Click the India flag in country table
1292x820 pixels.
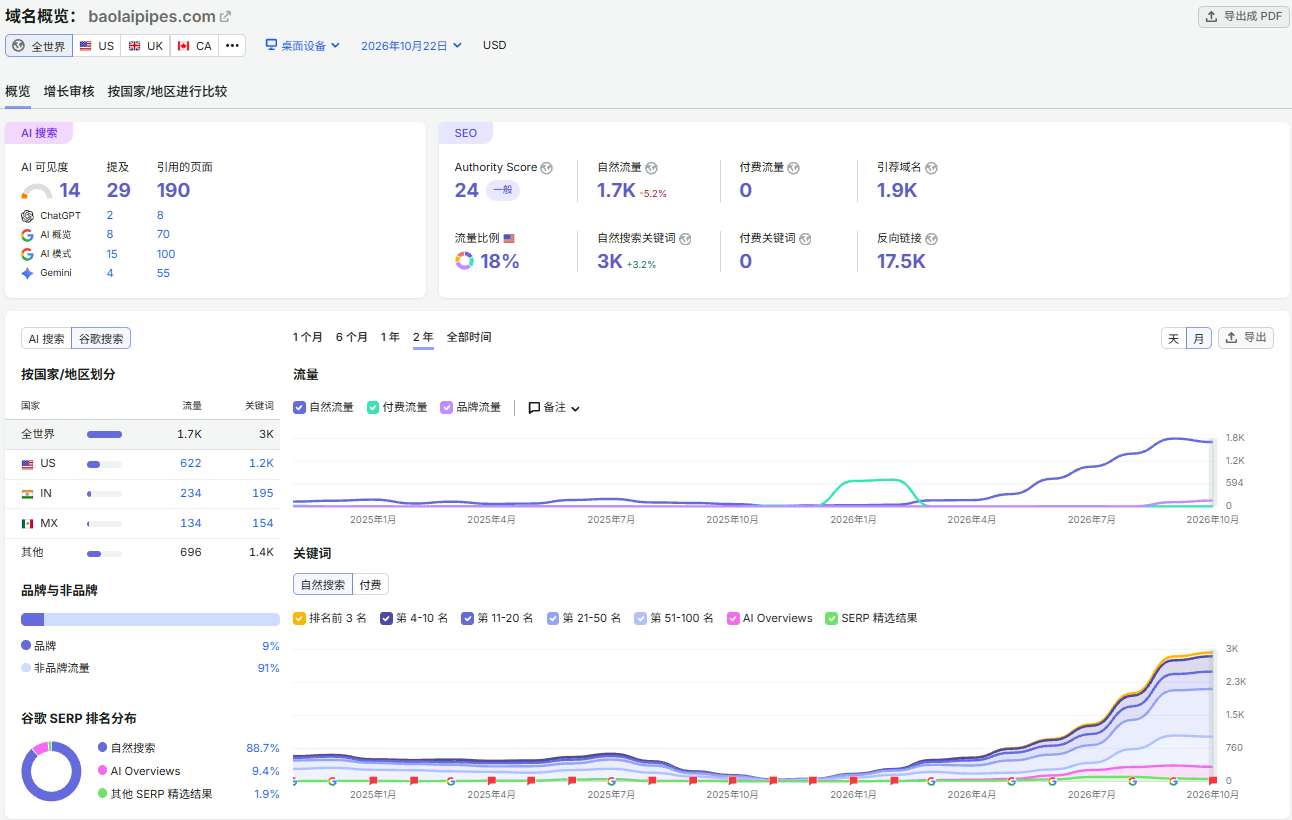tap(27, 494)
